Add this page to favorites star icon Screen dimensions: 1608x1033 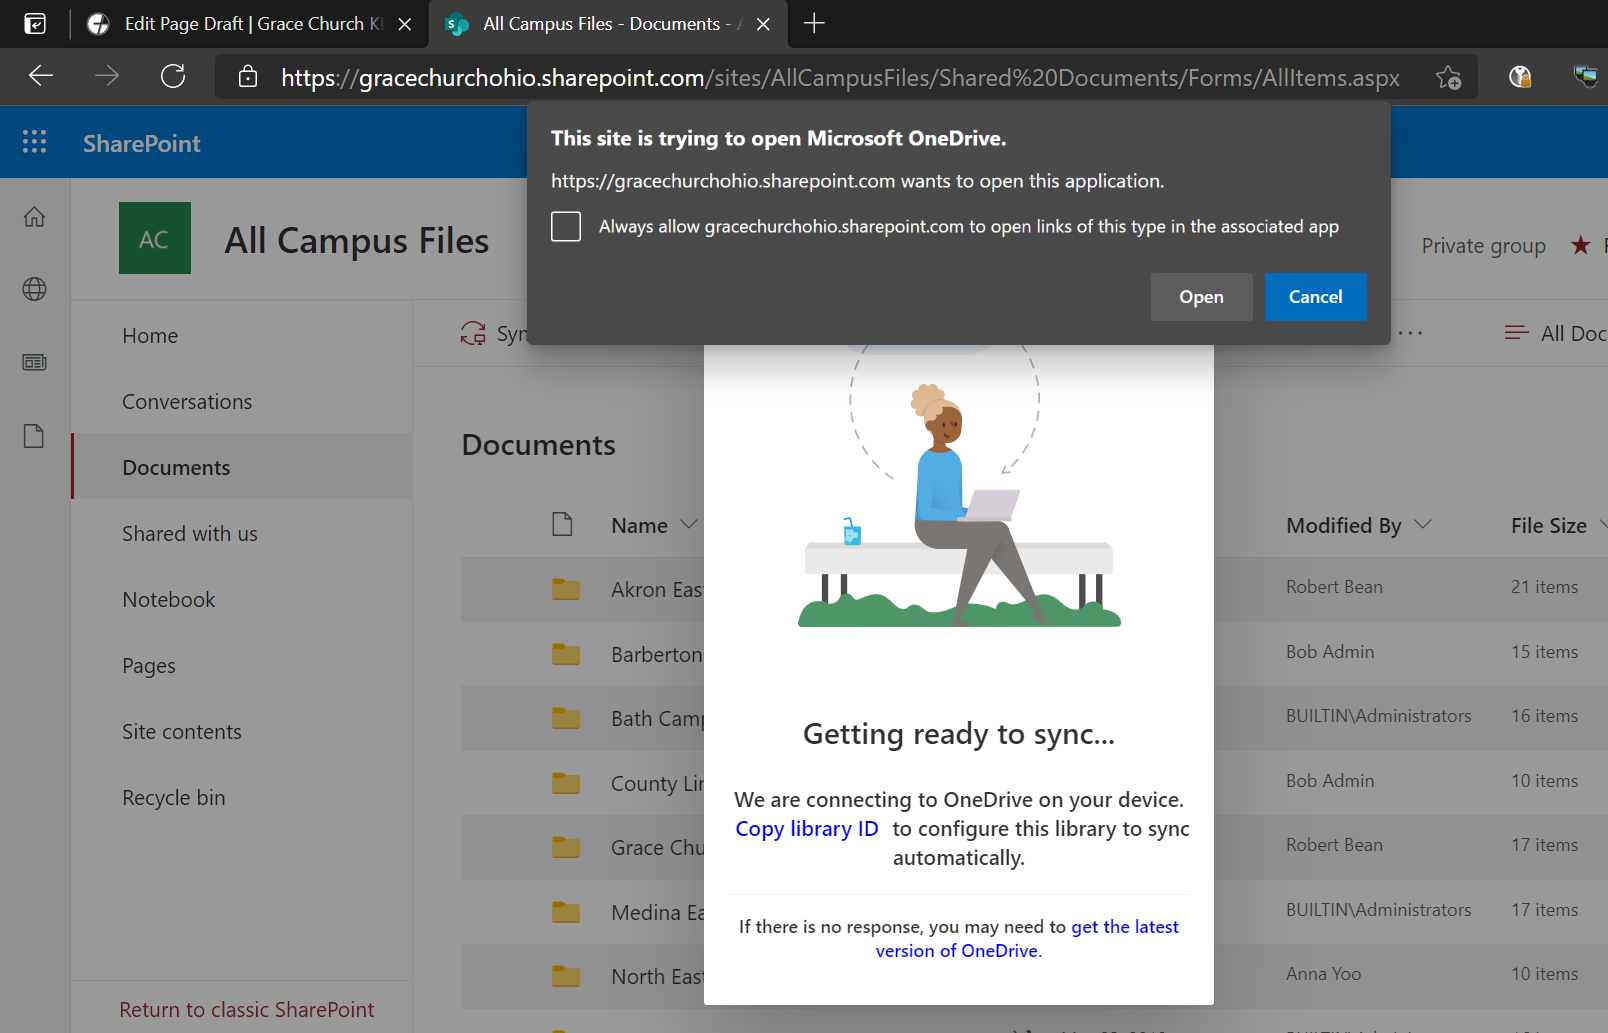click(x=1449, y=77)
